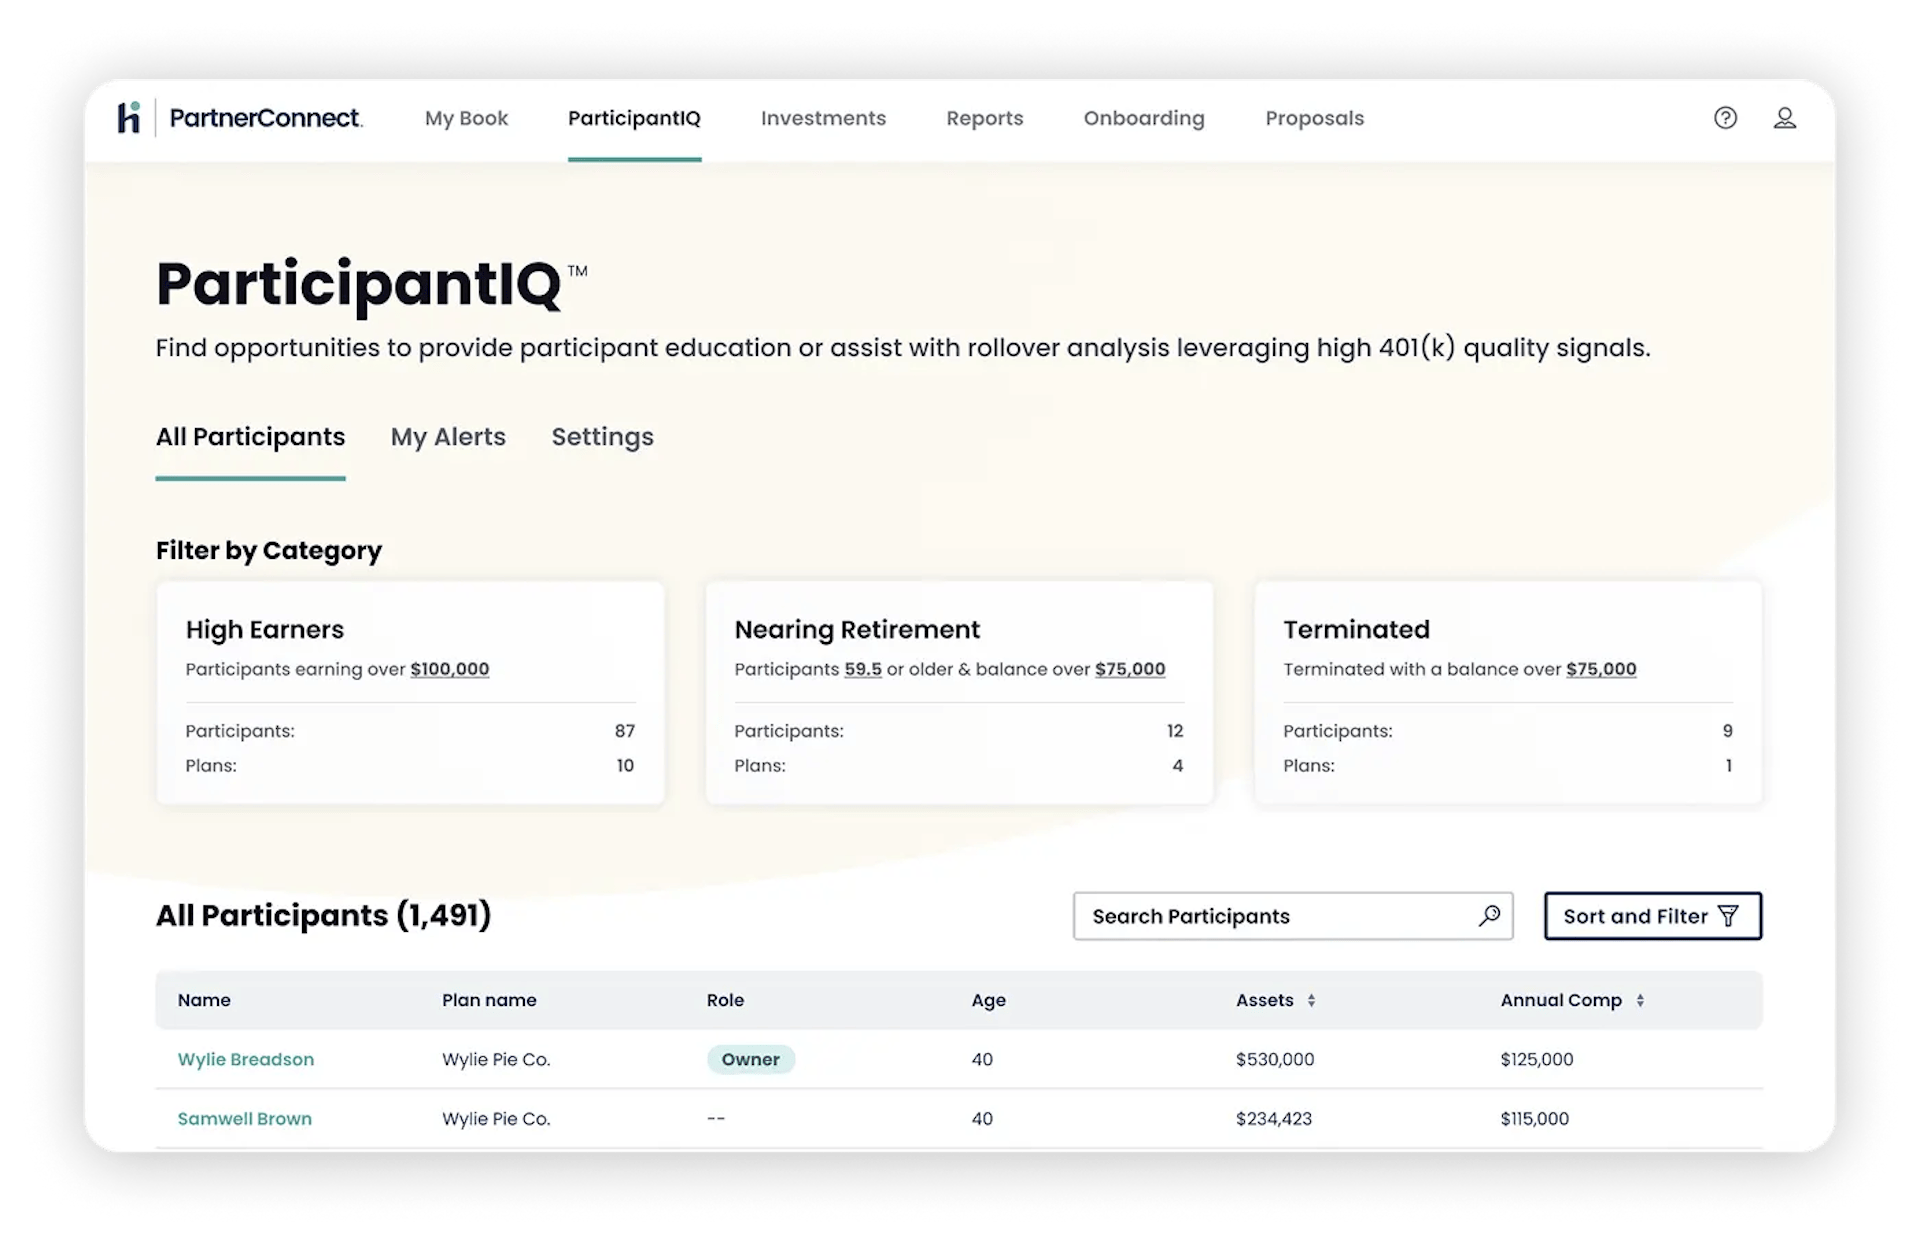Select the Terminated category card

[1508, 692]
